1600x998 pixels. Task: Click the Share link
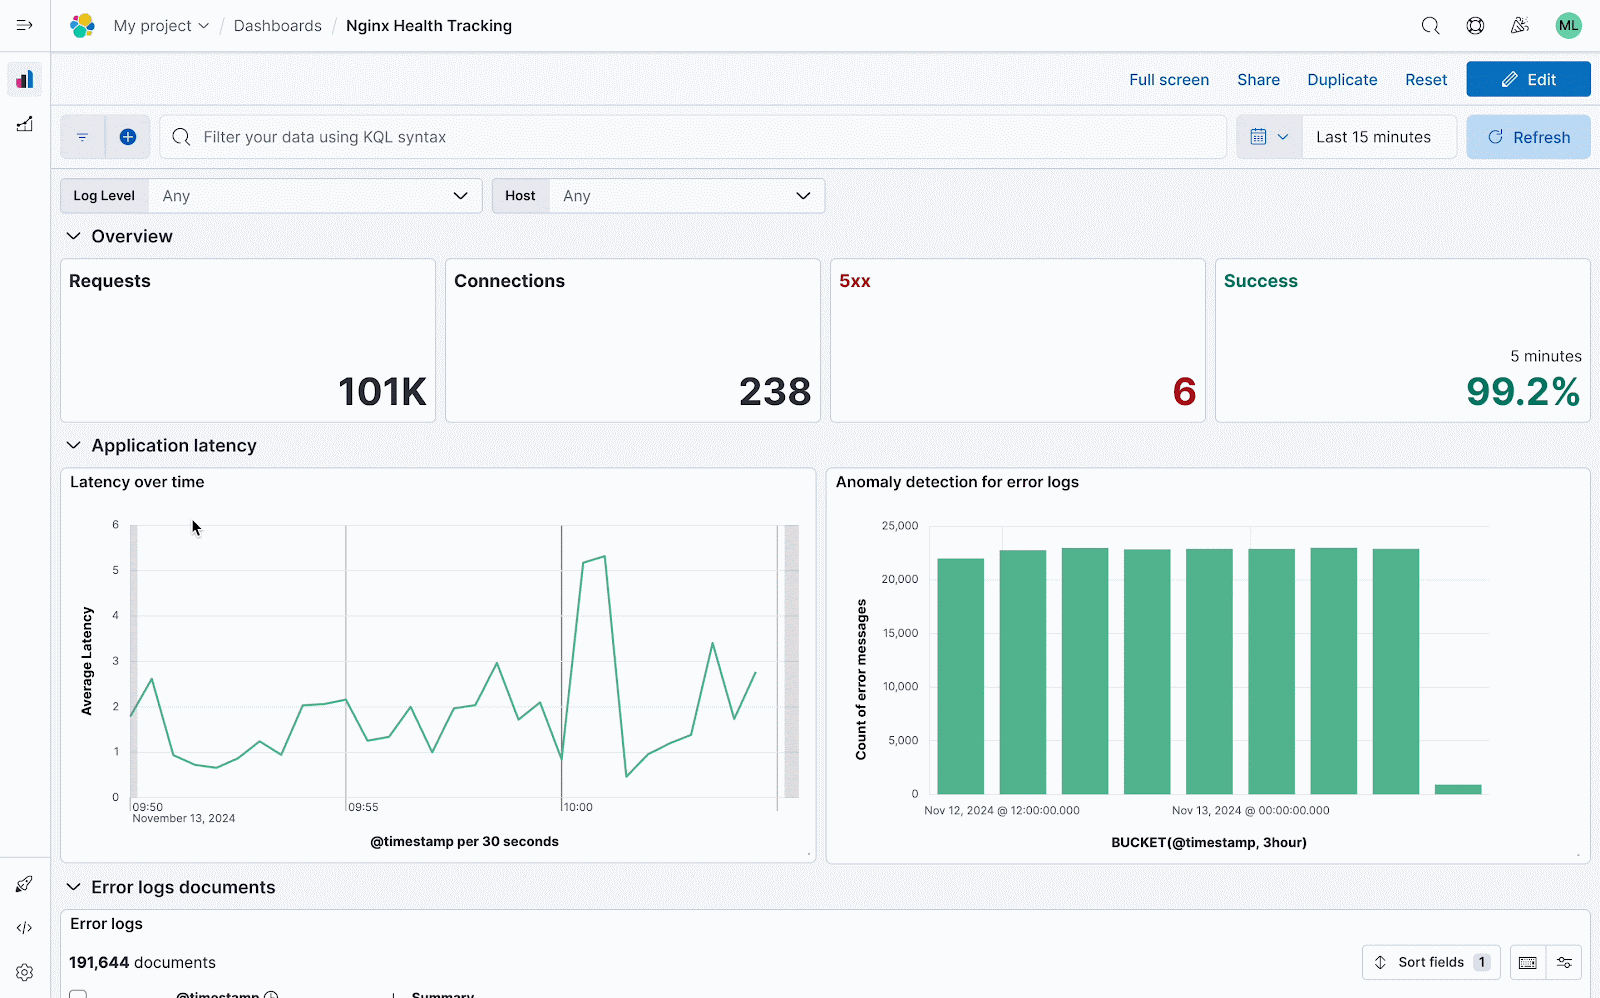pos(1258,79)
